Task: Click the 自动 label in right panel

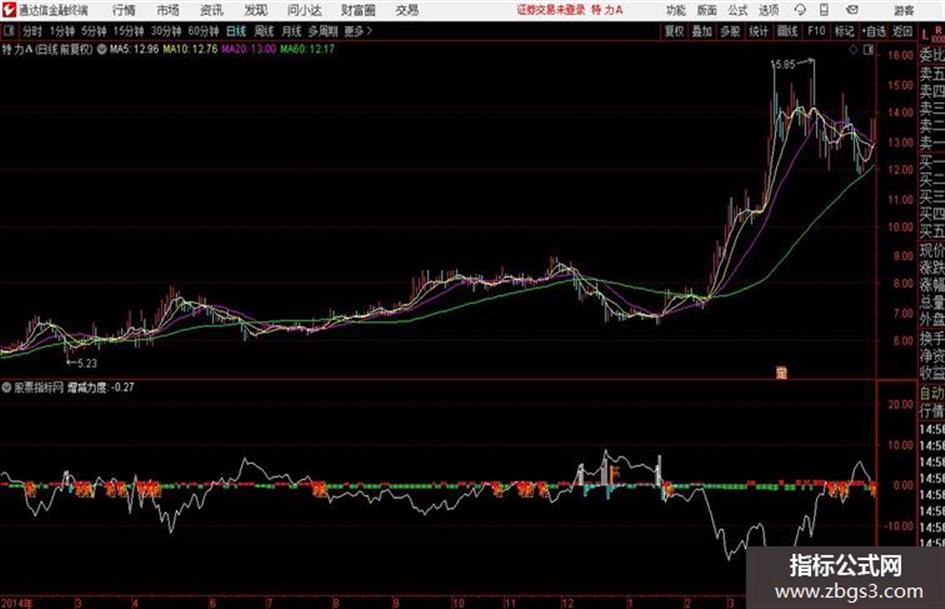Action: point(931,393)
